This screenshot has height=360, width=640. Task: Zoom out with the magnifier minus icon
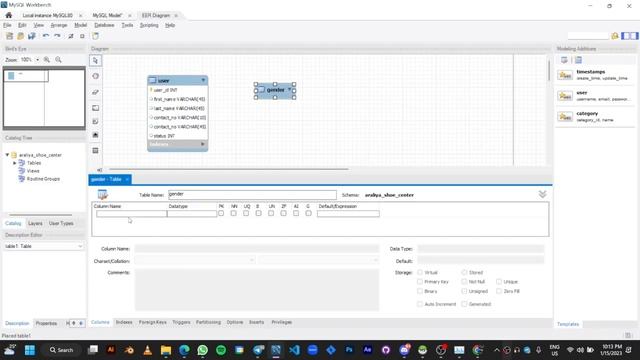click(58, 60)
